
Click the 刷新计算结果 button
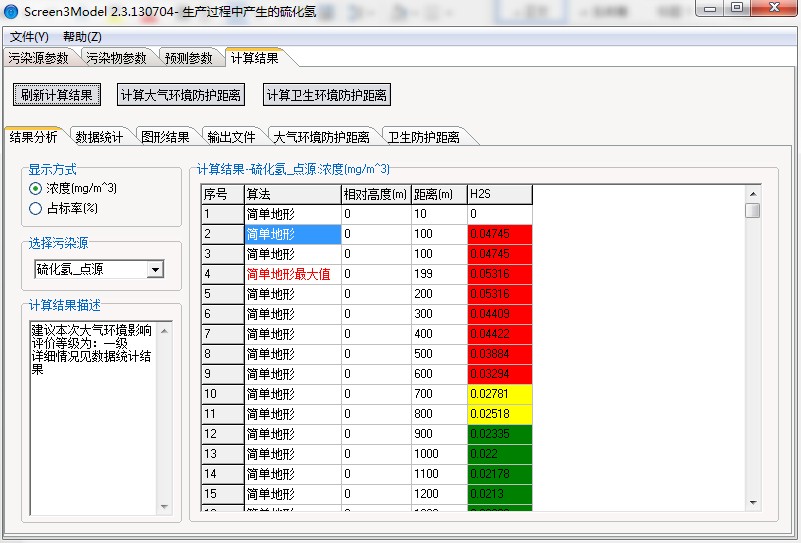click(57, 95)
